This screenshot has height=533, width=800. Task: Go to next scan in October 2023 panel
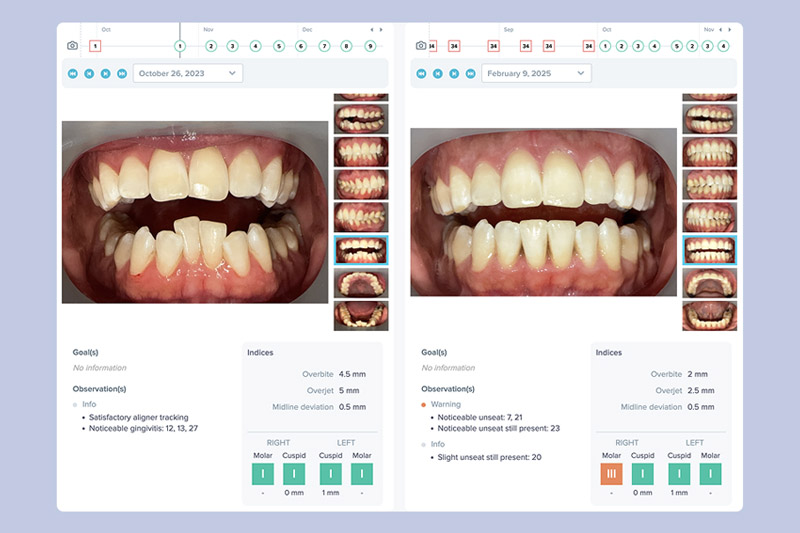click(106, 73)
